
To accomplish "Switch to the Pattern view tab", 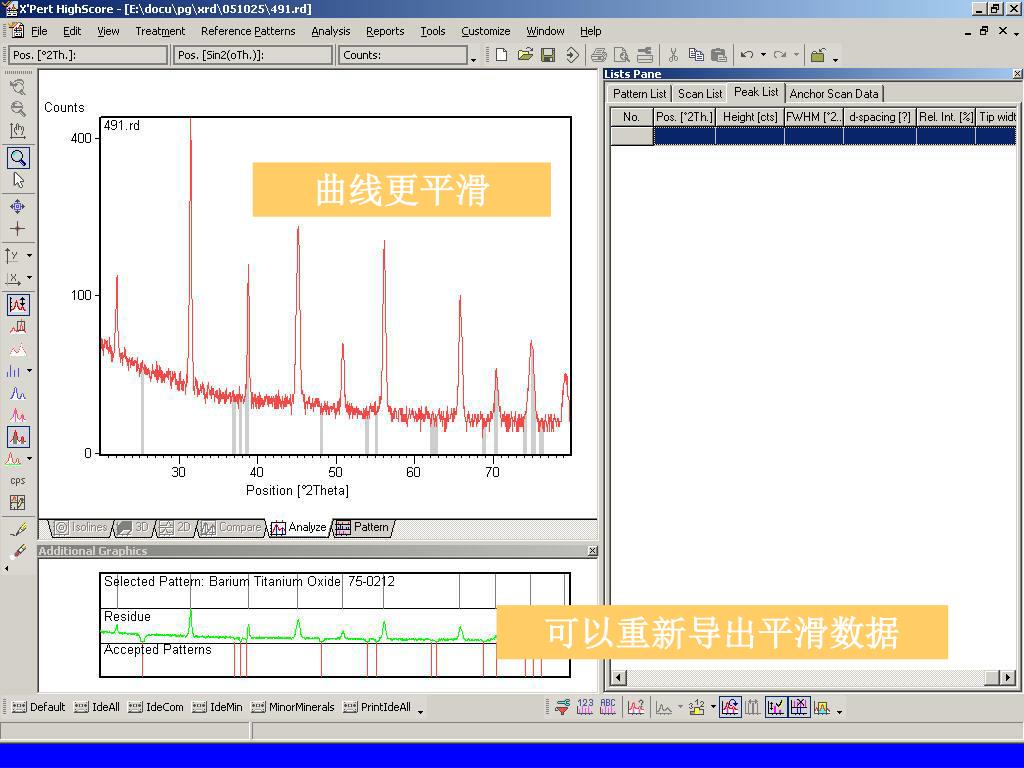I will click(x=364, y=528).
